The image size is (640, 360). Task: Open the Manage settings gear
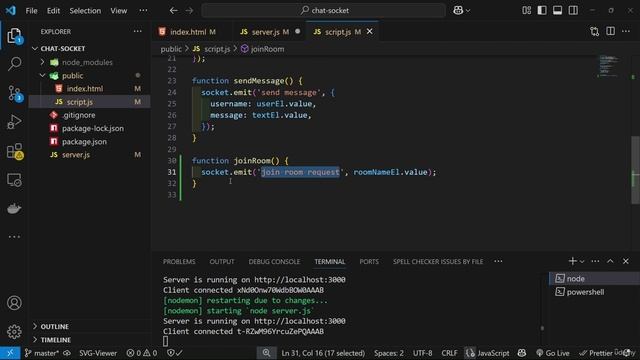point(14,331)
